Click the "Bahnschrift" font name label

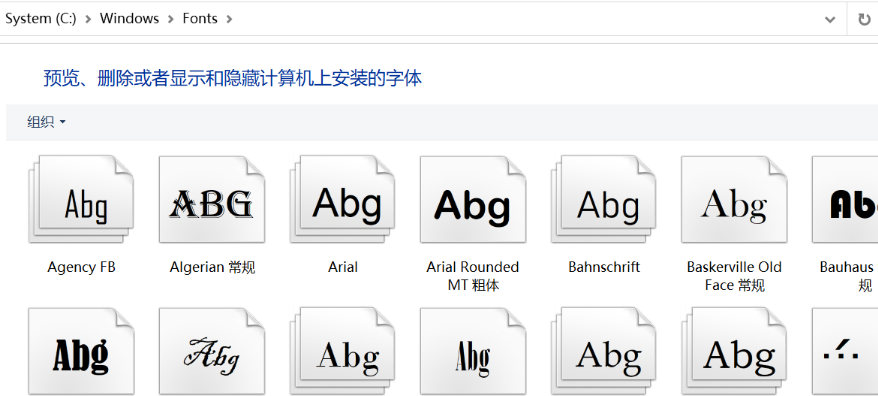click(604, 267)
